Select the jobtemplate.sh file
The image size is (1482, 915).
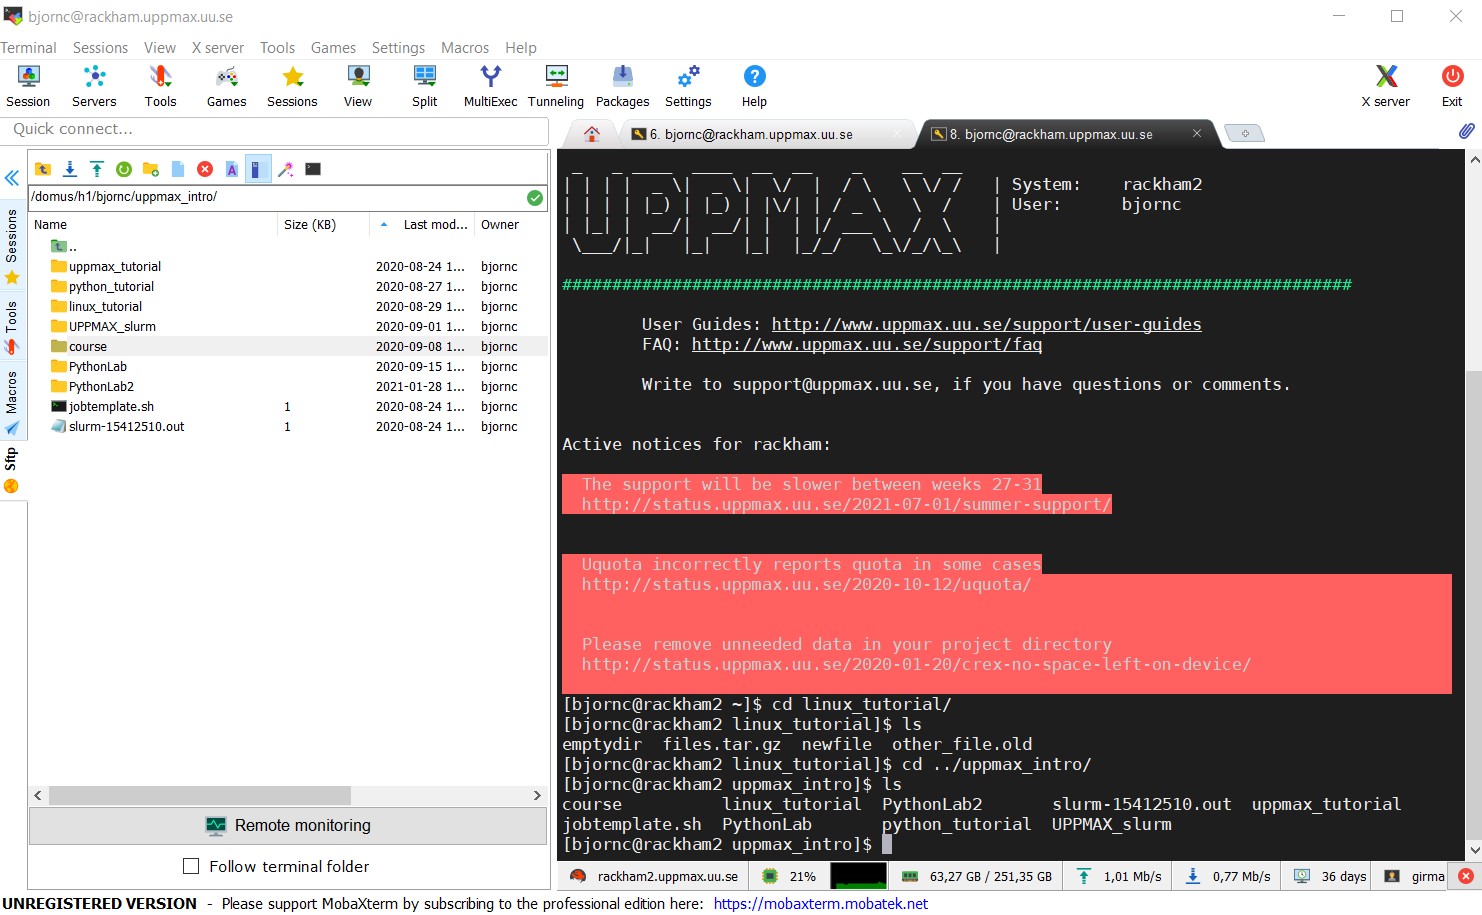tap(111, 406)
